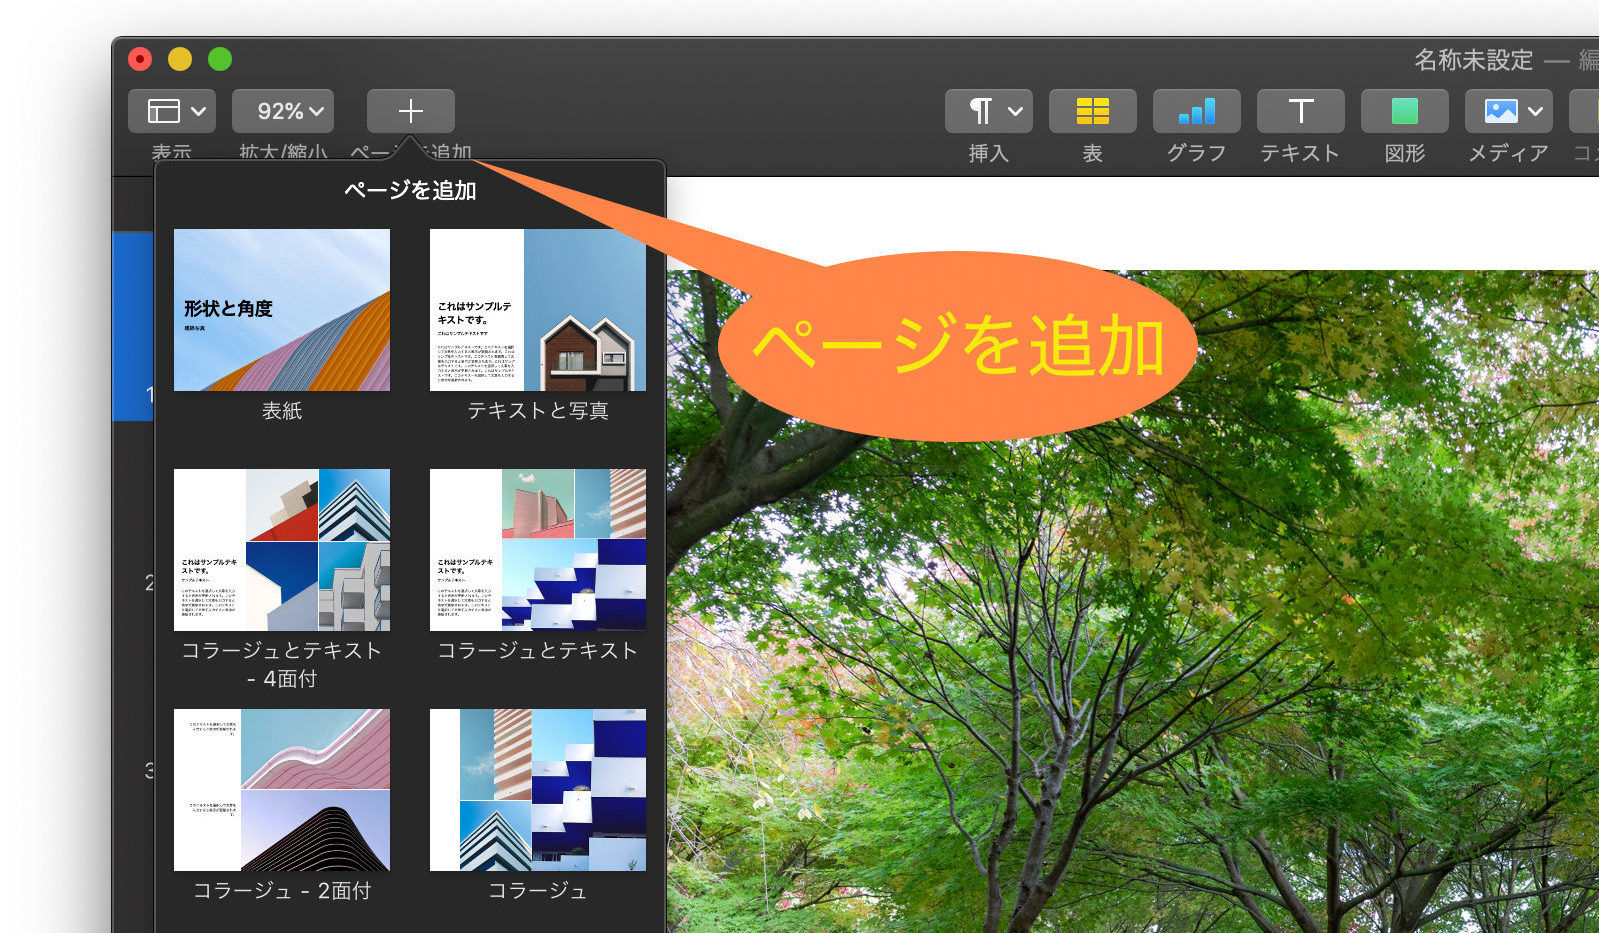Click the テキスト text box icon
Viewport: 1599px width, 933px height.
pos(1300,111)
